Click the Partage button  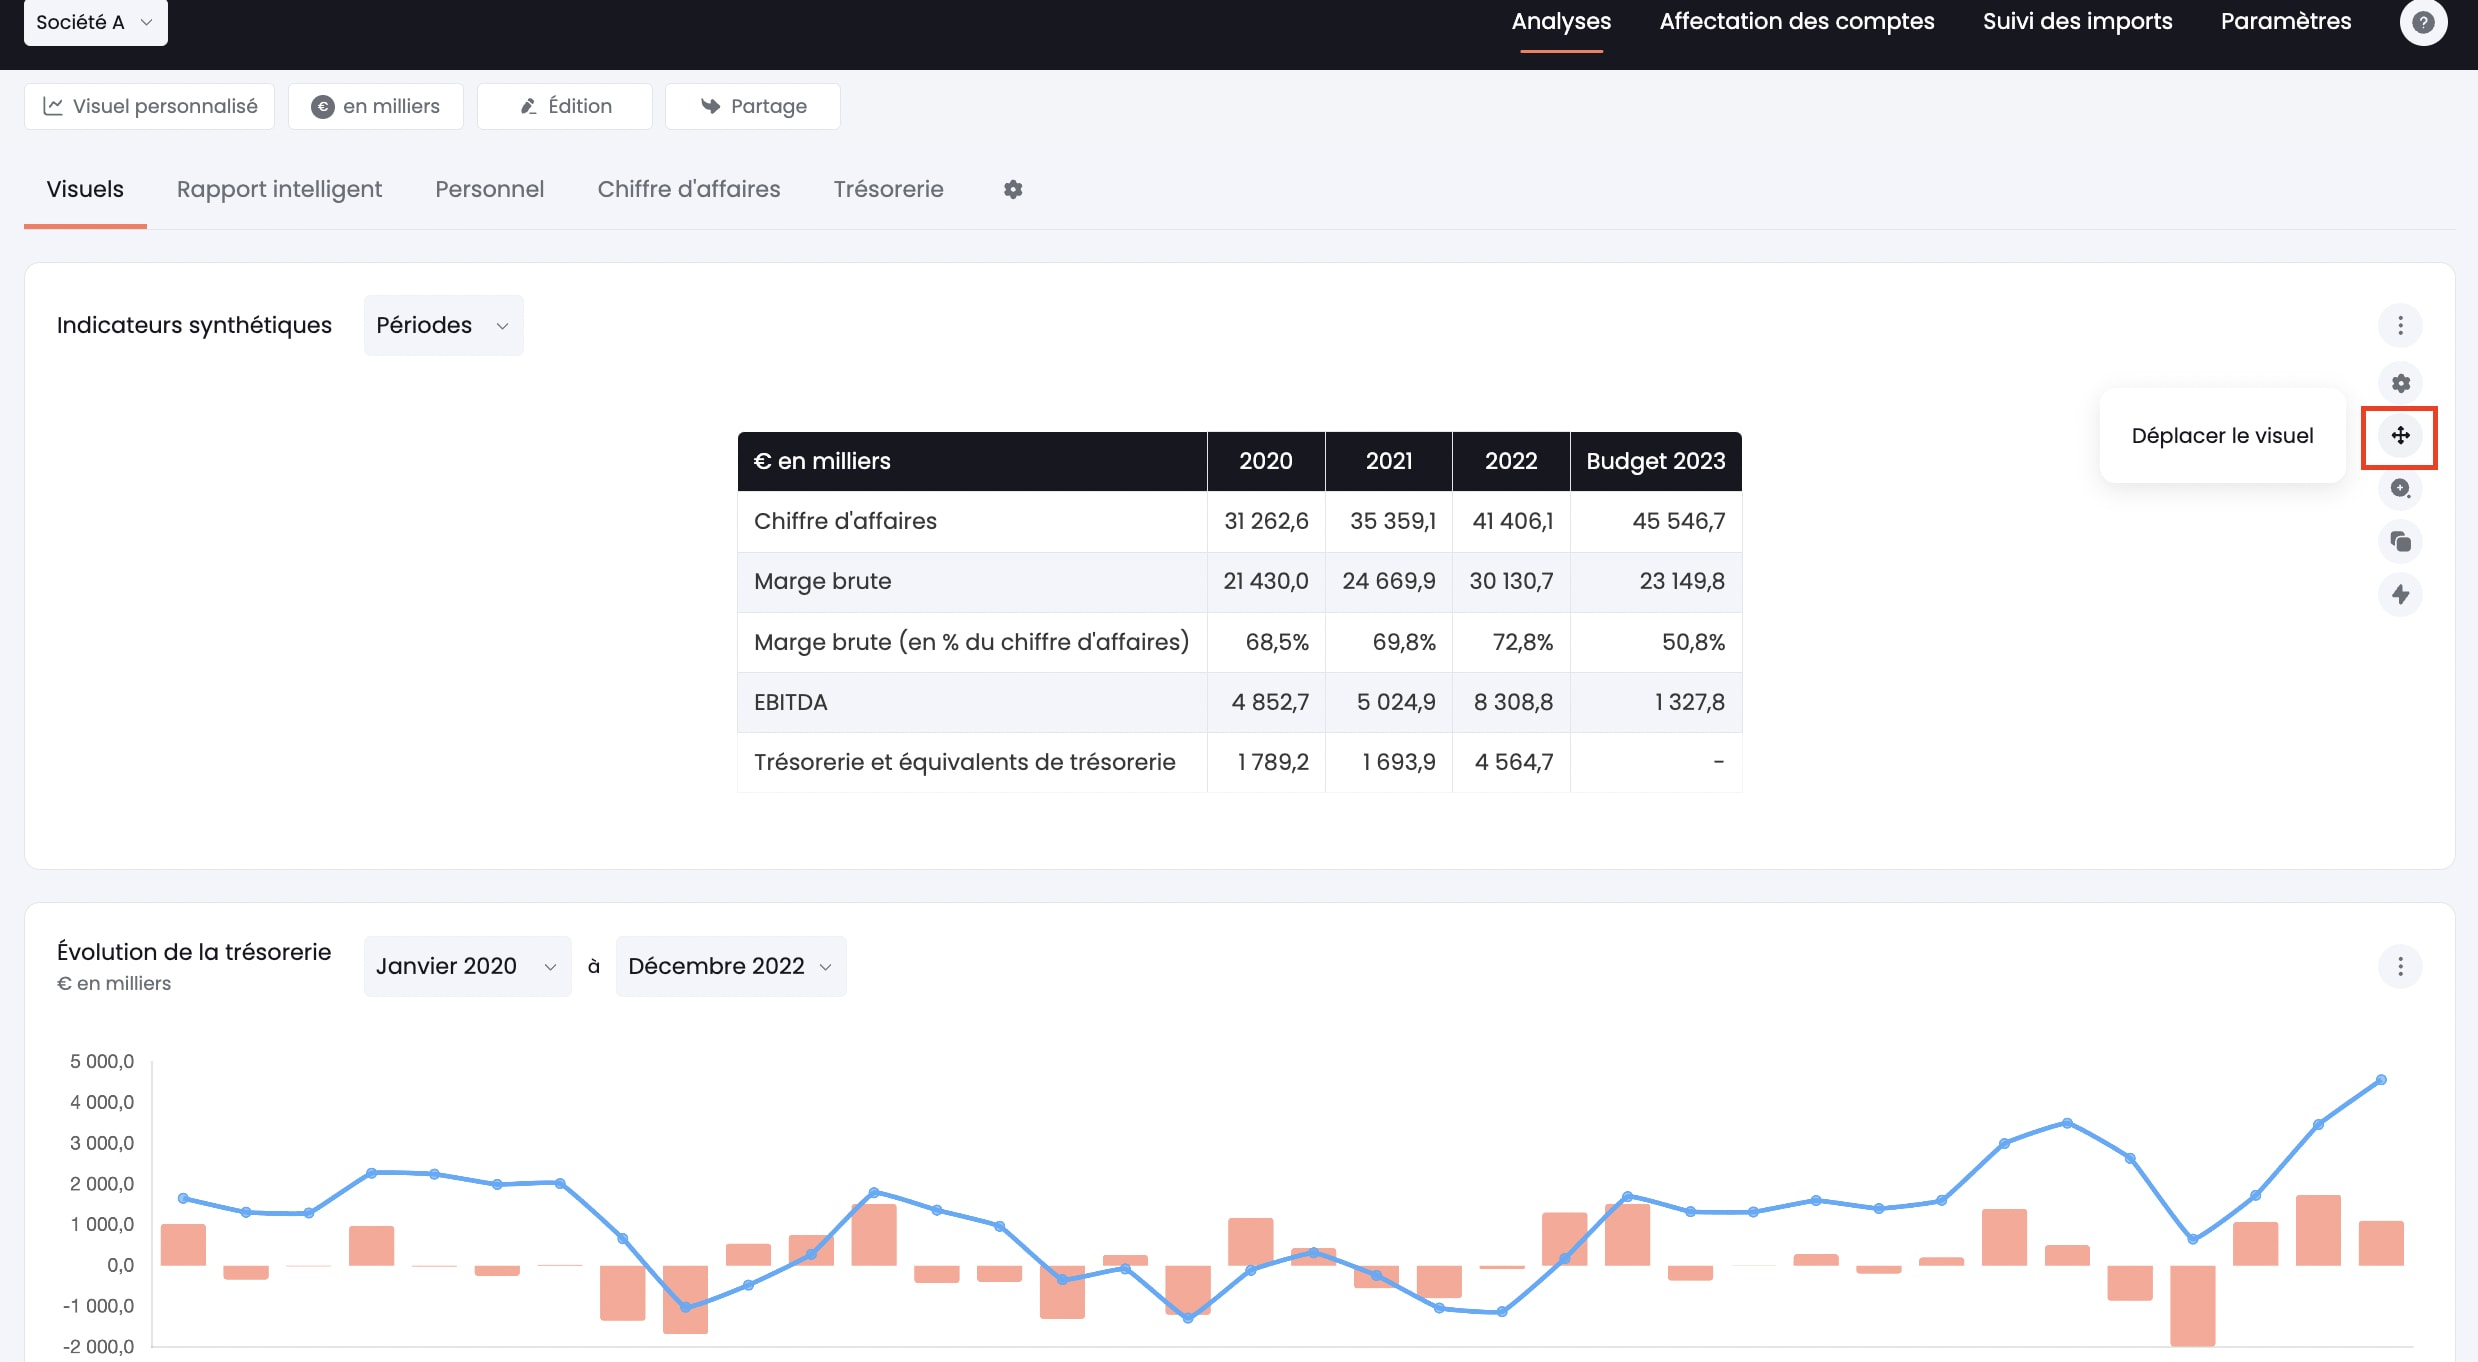[753, 106]
